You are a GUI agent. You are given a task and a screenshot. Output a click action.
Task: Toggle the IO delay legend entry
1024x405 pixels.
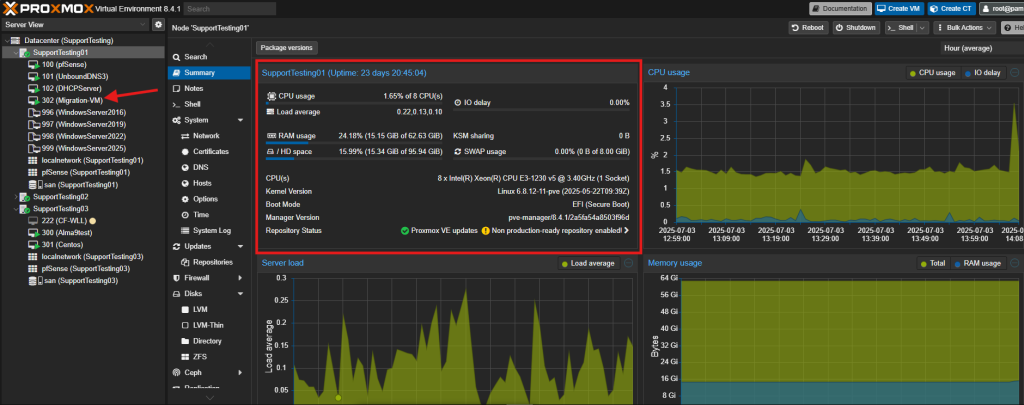[x=982, y=73]
